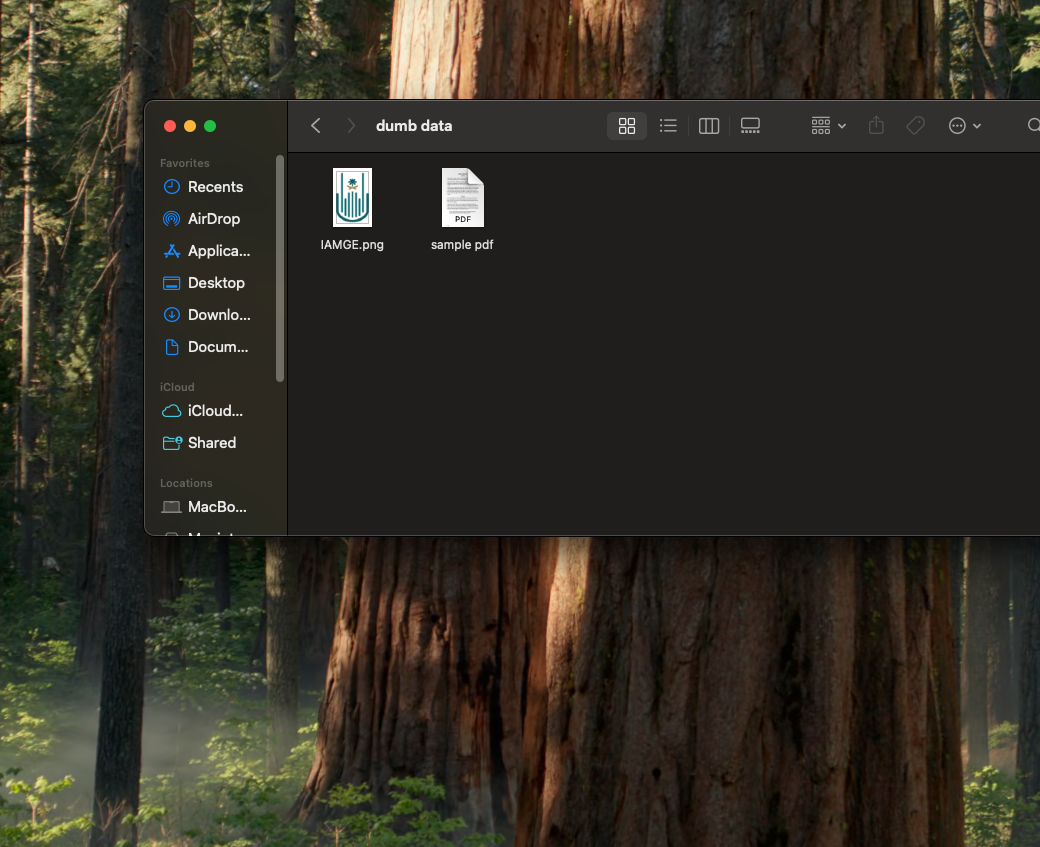Go forward with the right chevron
The width and height of the screenshot is (1040, 847).
click(x=351, y=126)
